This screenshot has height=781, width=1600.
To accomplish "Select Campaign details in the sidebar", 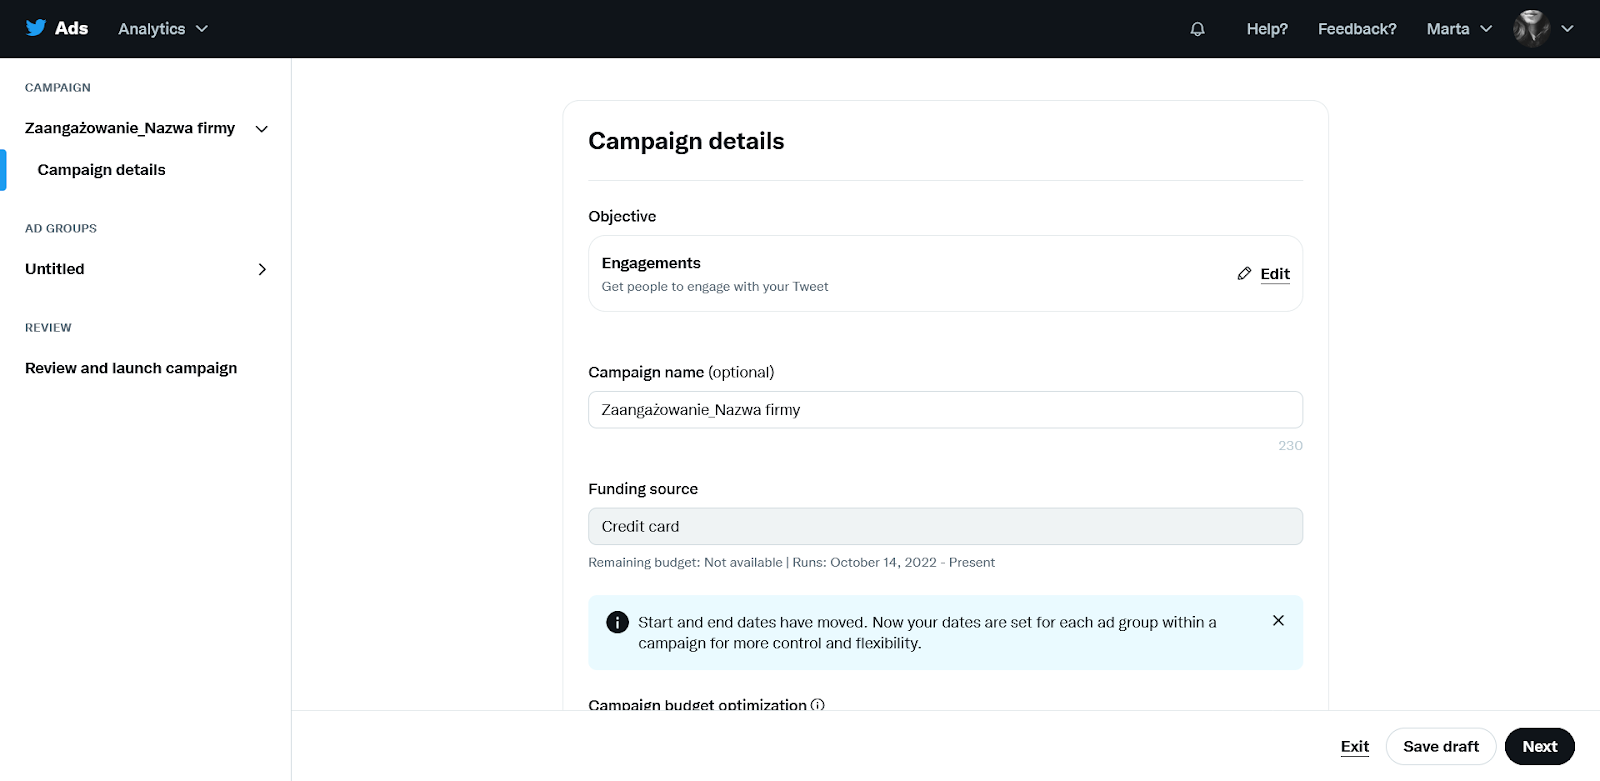I will (x=102, y=170).
